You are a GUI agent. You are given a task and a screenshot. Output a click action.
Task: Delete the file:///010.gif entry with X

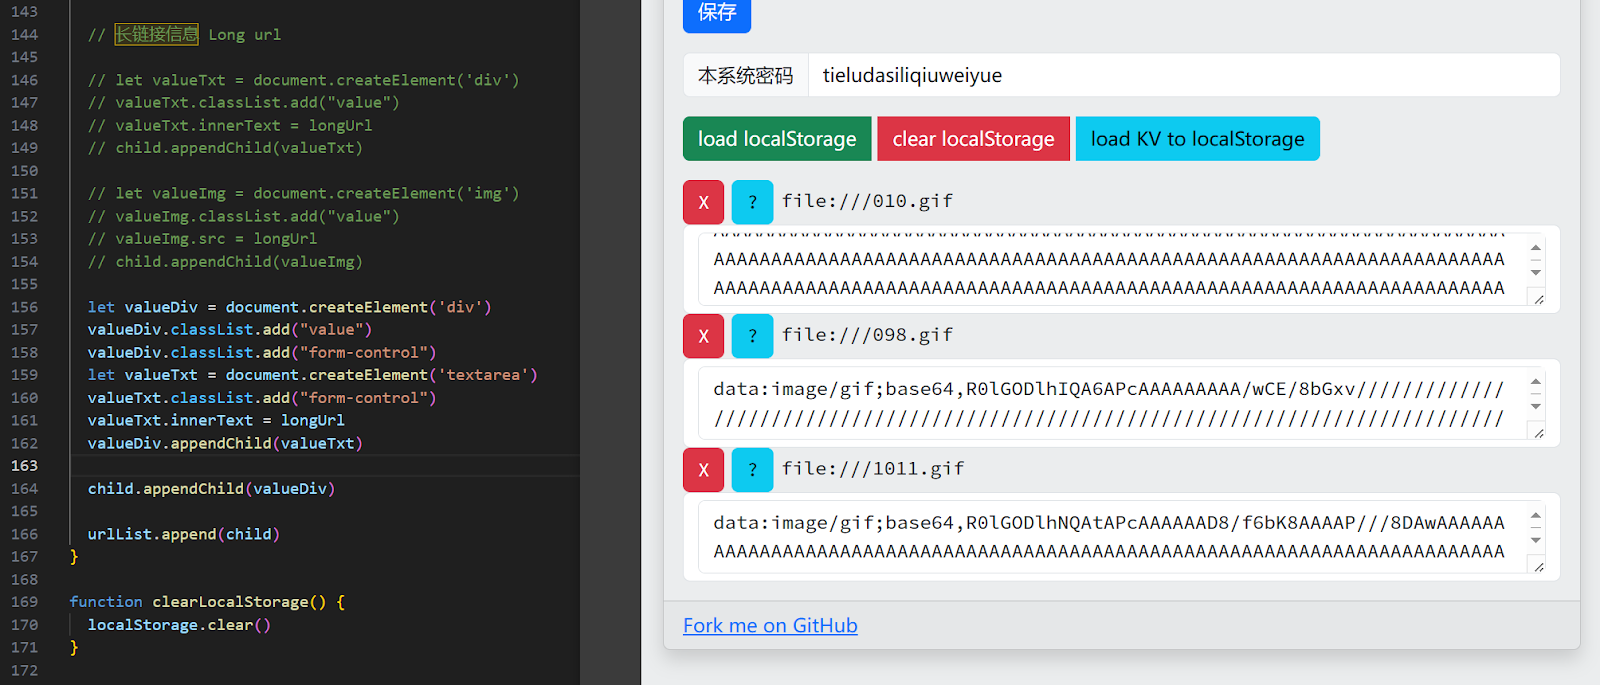pyautogui.click(x=703, y=202)
